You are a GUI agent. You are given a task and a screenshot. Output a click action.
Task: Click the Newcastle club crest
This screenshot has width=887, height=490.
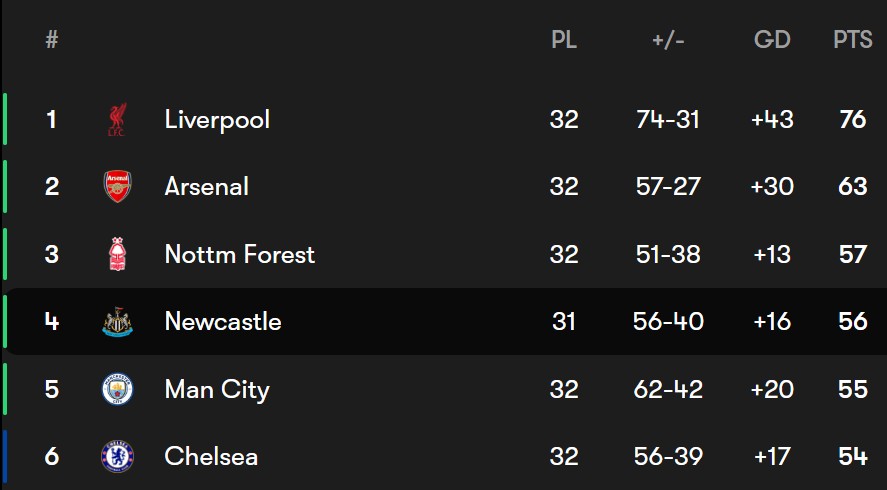[x=117, y=321]
